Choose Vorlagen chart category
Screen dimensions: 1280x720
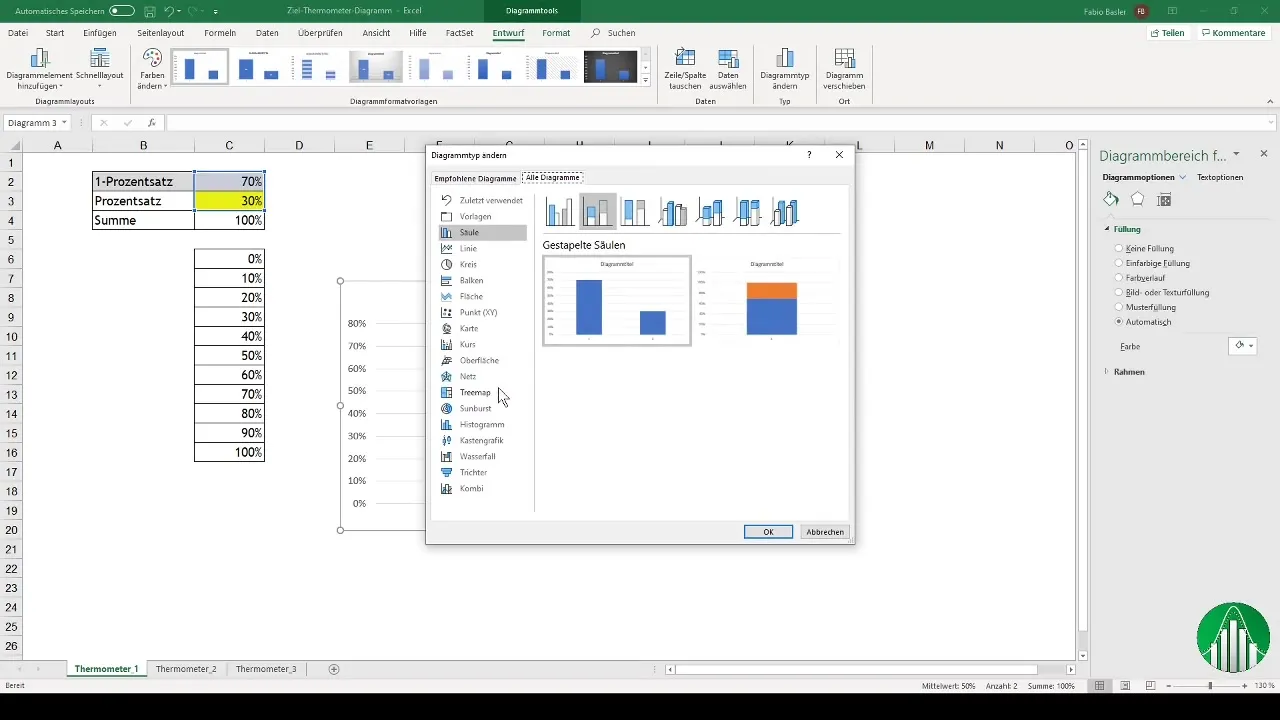(482, 216)
